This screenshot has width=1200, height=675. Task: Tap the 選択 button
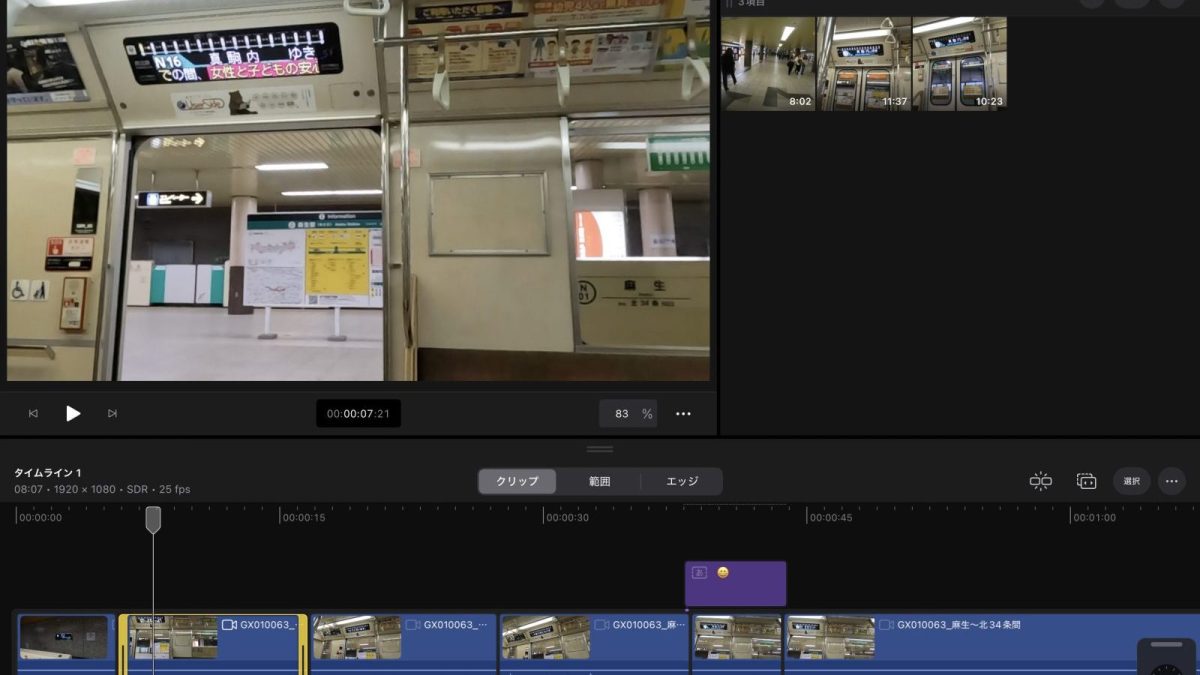tap(1132, 481)
